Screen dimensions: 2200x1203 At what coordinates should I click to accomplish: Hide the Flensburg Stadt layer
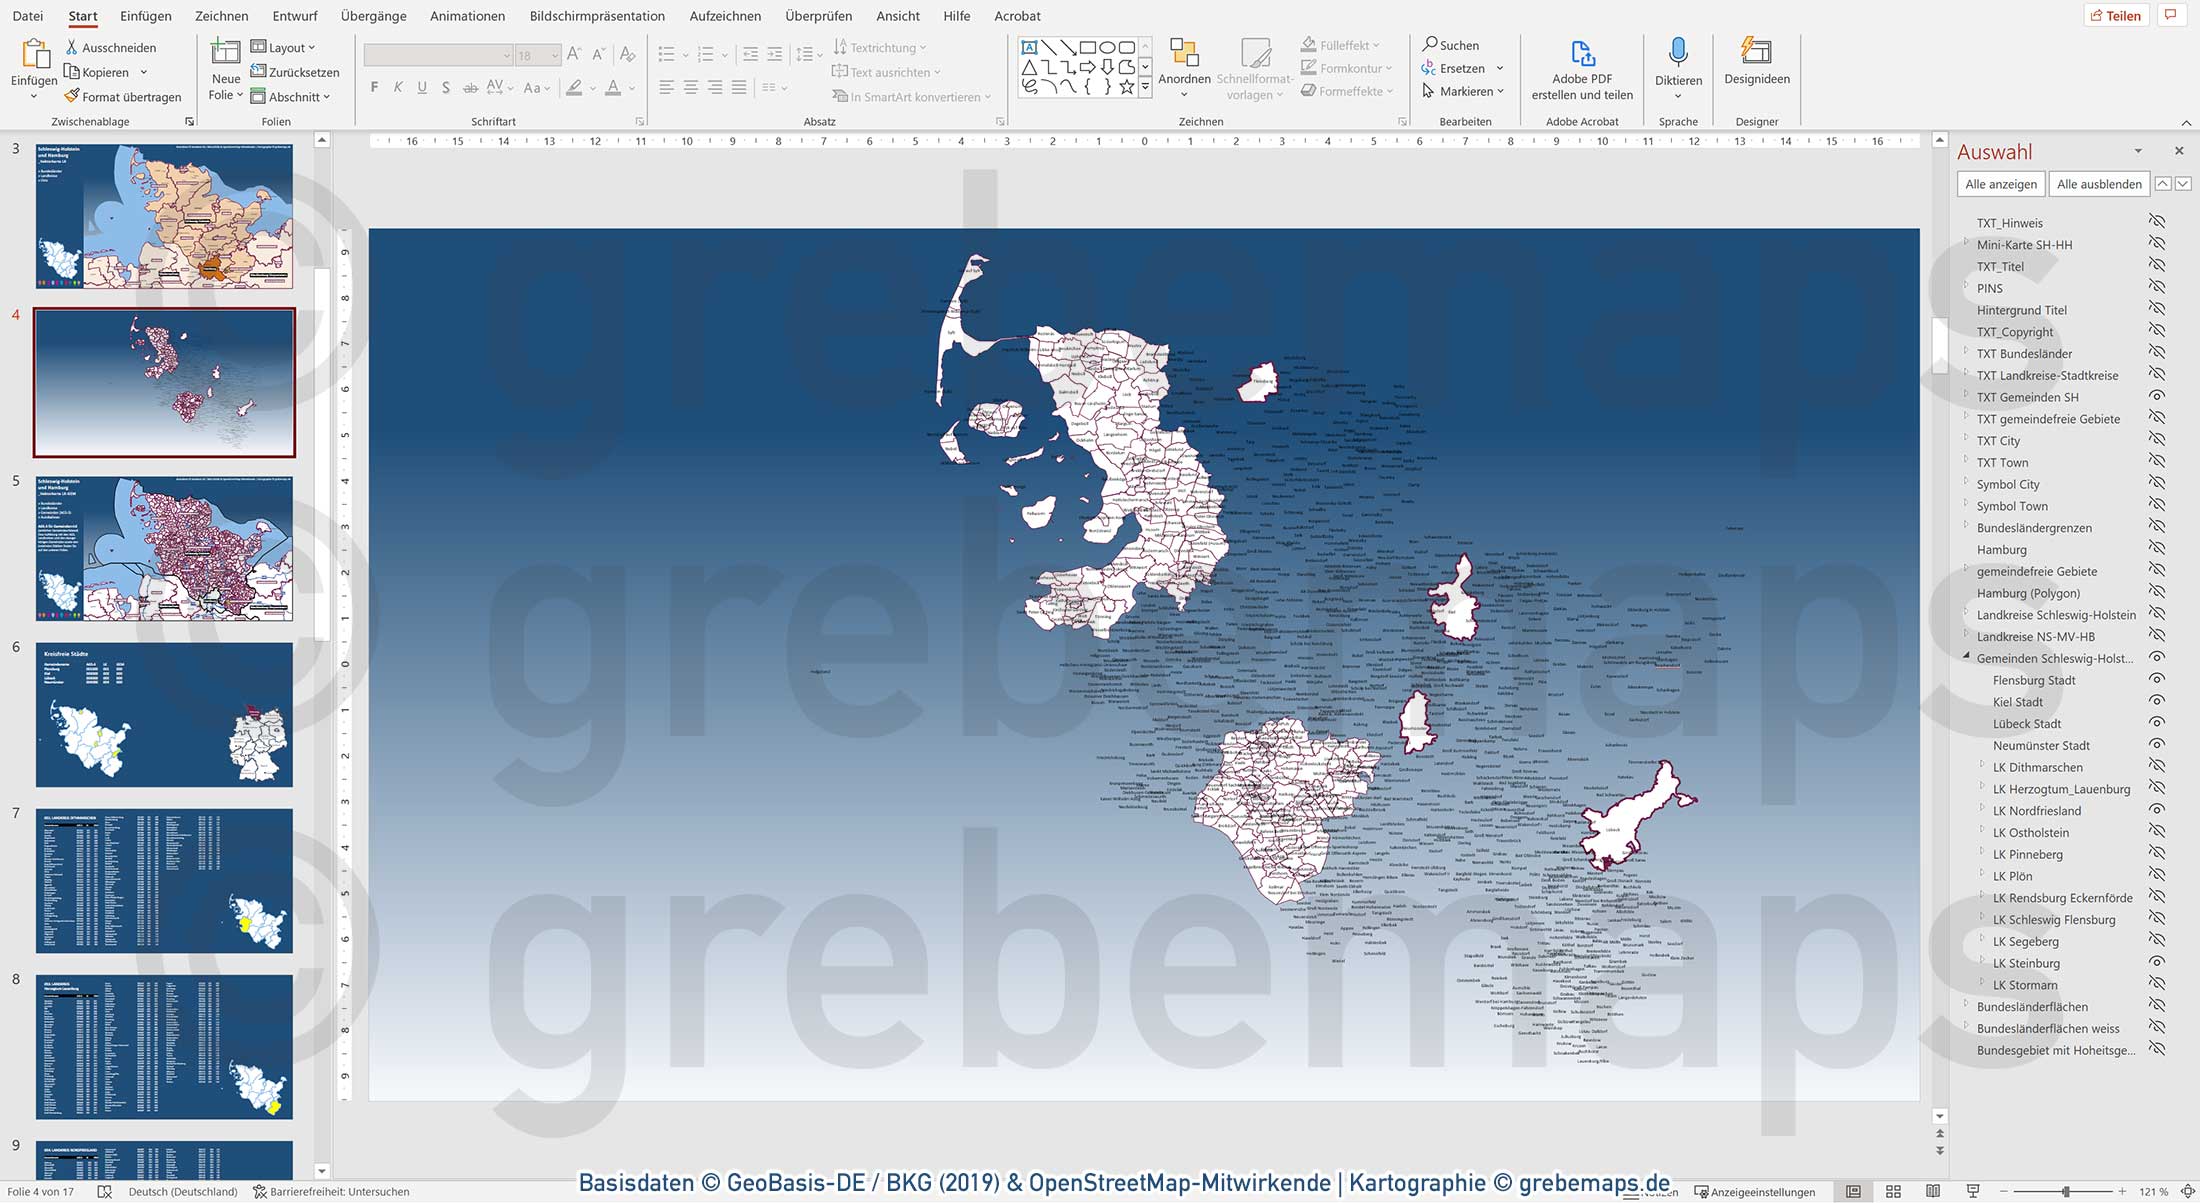(2156, 680)
